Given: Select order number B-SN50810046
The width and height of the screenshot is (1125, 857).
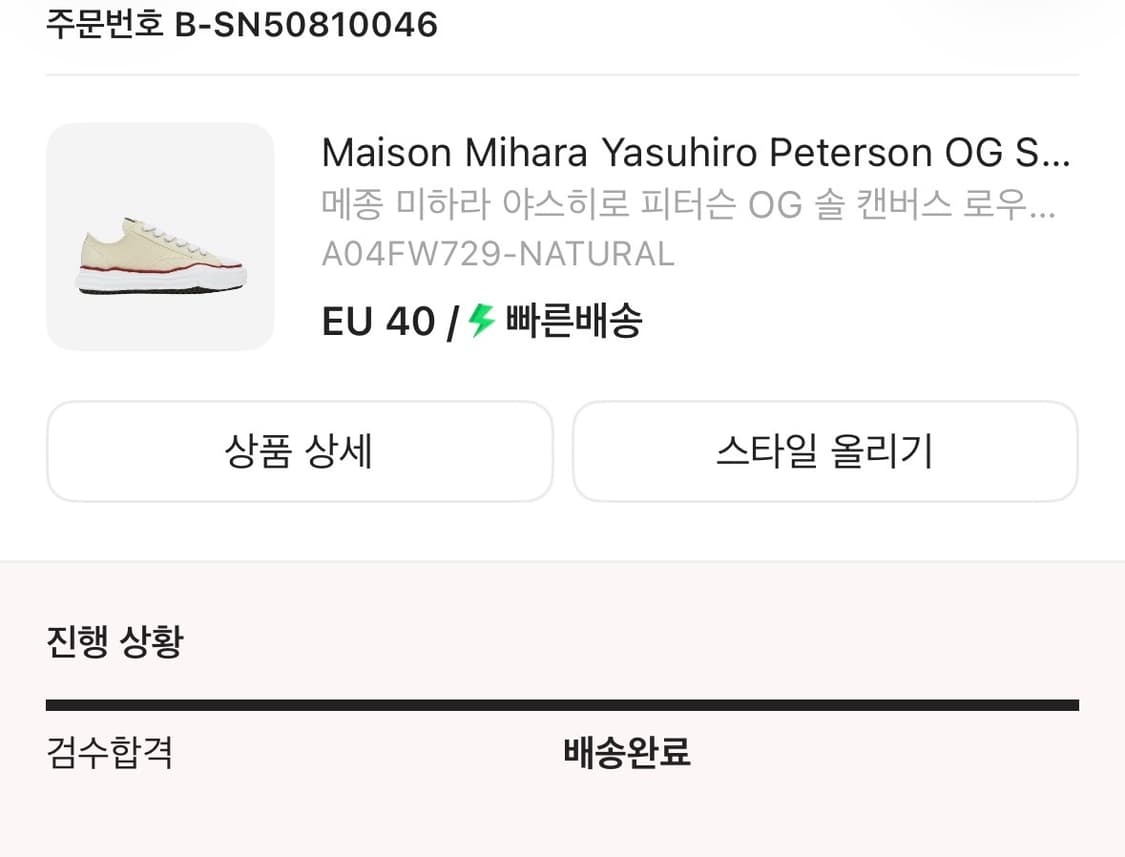Looking at the screenshot, I should 306,24.
